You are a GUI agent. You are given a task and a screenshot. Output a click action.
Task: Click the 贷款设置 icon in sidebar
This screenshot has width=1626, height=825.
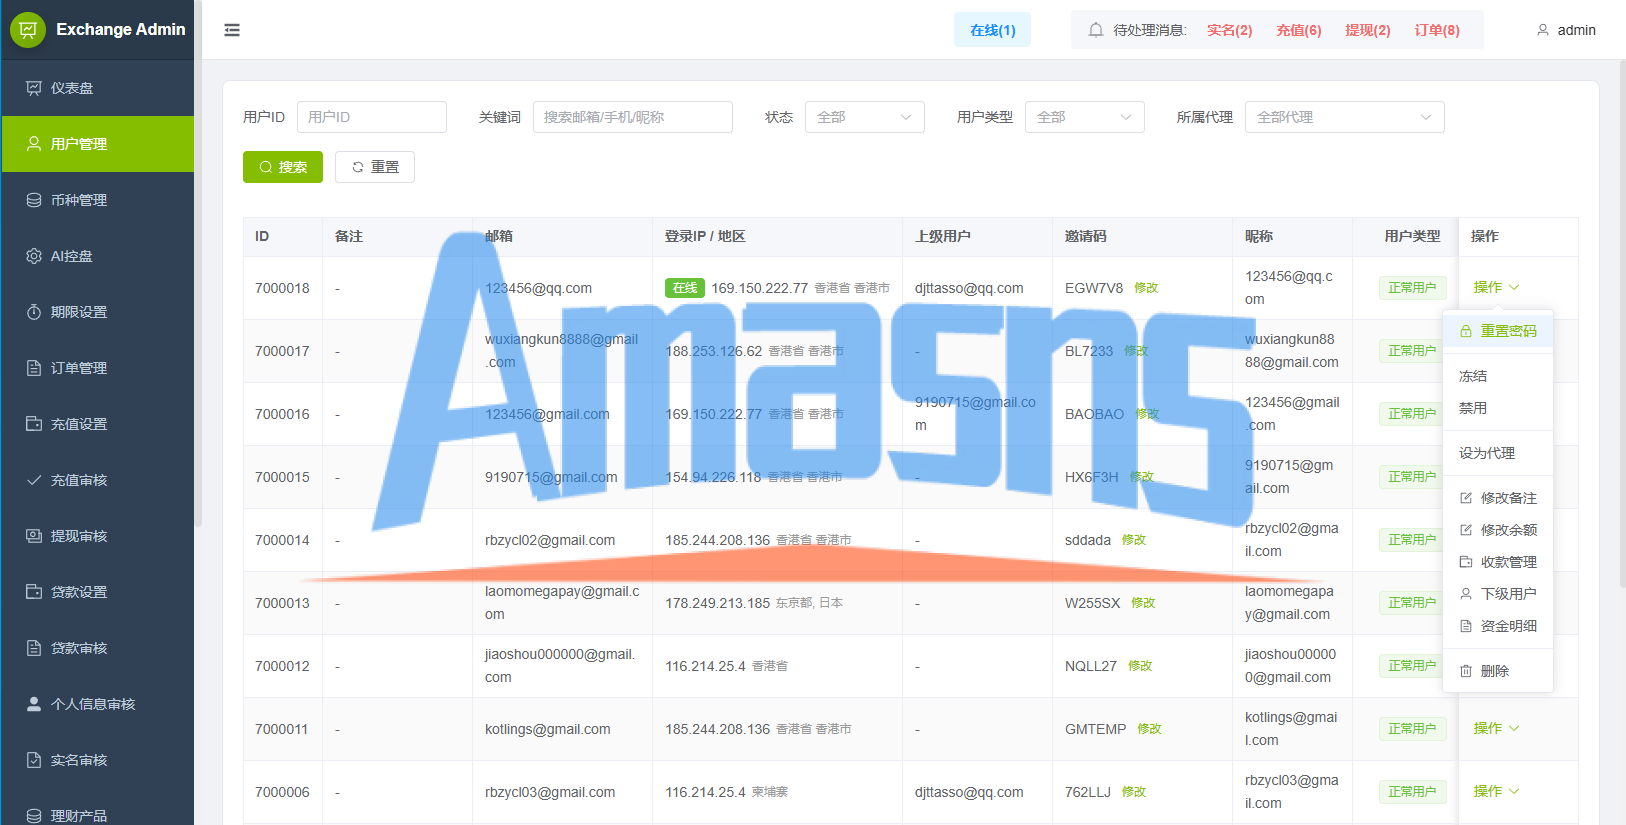(x=34, y=592)
